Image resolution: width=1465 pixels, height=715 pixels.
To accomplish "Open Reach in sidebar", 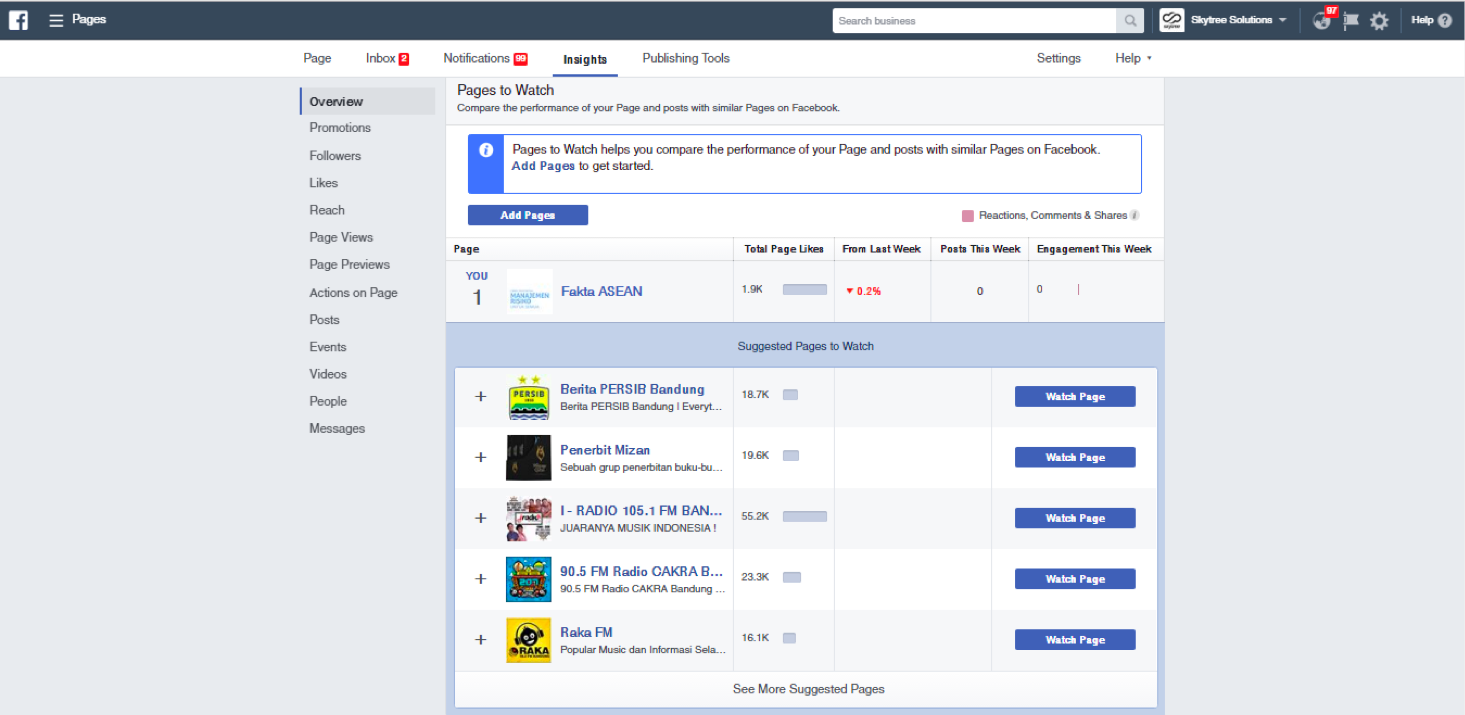I will [x=327, y=210].
